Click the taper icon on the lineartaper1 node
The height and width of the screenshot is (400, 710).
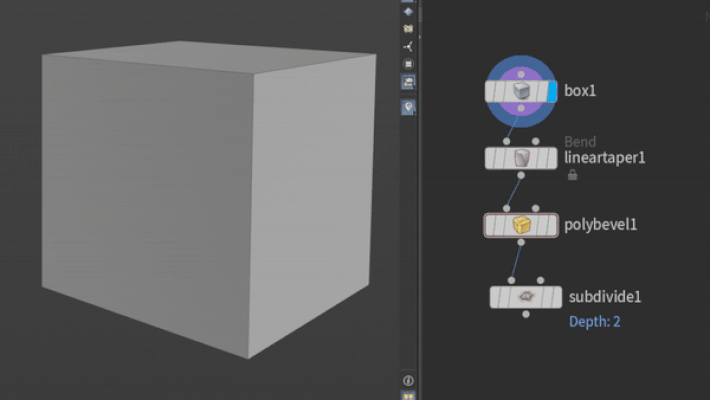(521, 159)
